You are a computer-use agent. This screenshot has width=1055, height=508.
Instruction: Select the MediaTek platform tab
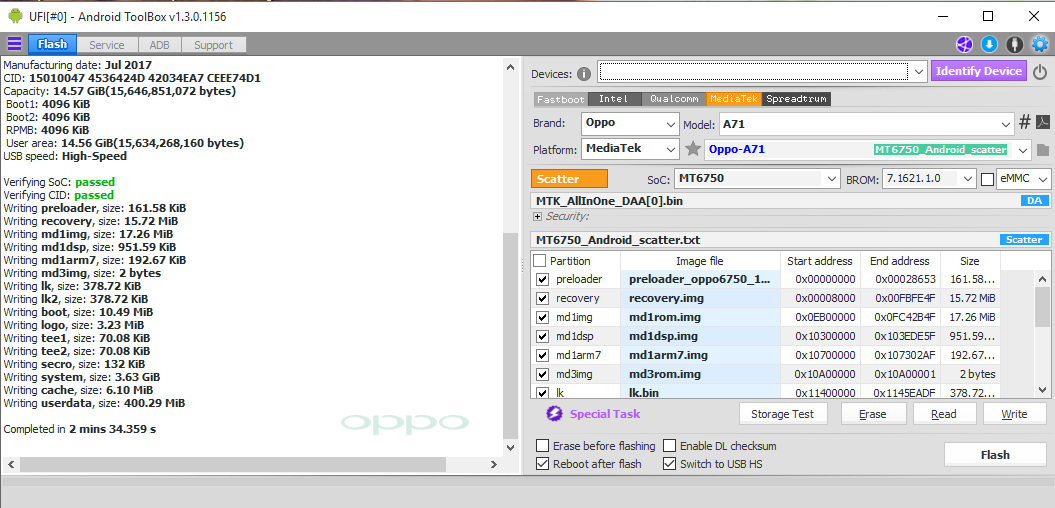[x=734, y=99]
